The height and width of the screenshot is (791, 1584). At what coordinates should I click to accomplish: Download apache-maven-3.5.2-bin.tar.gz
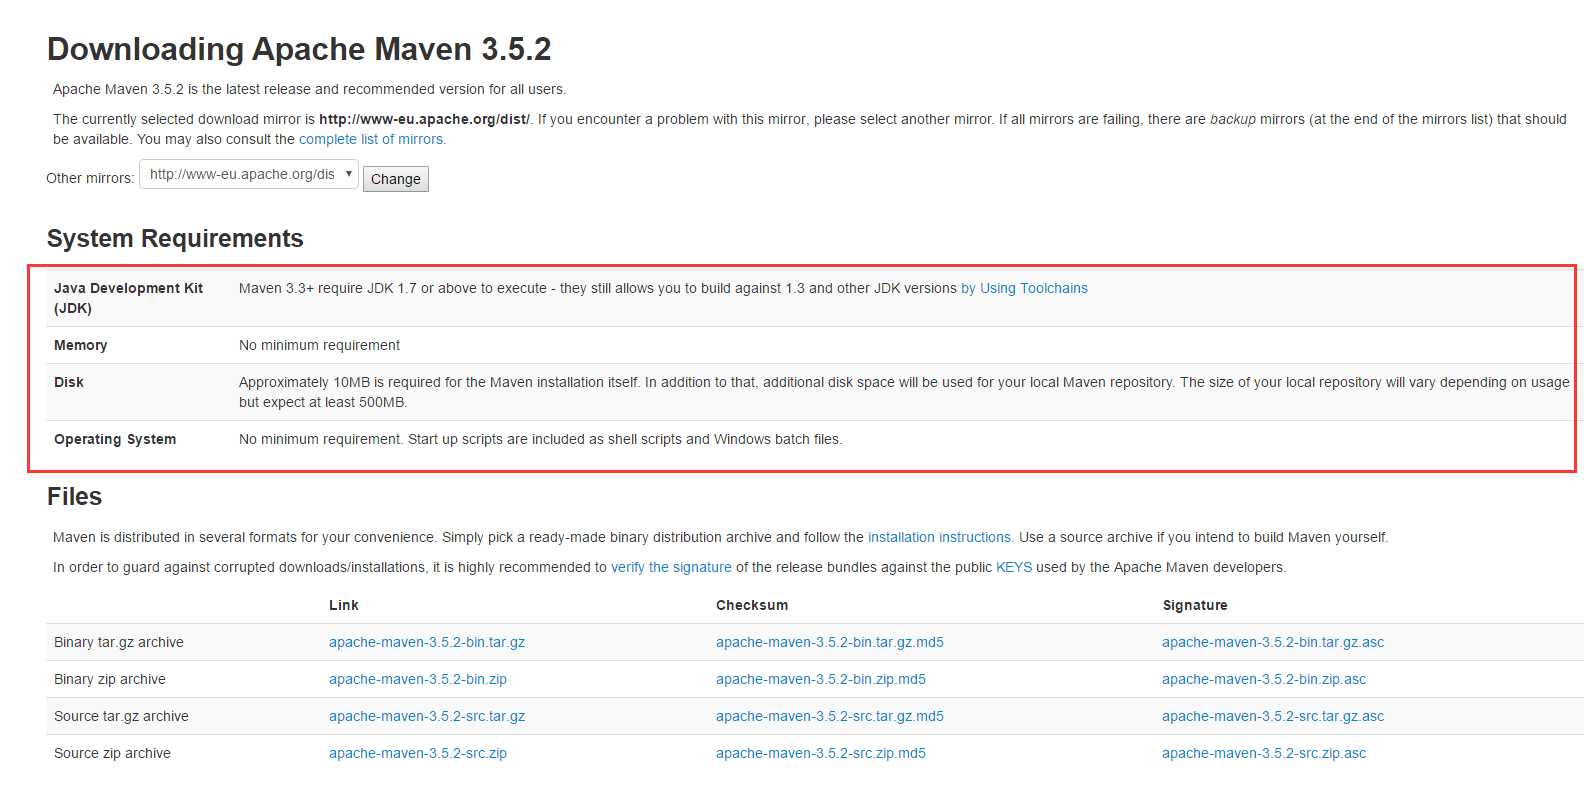pos(427,642)
